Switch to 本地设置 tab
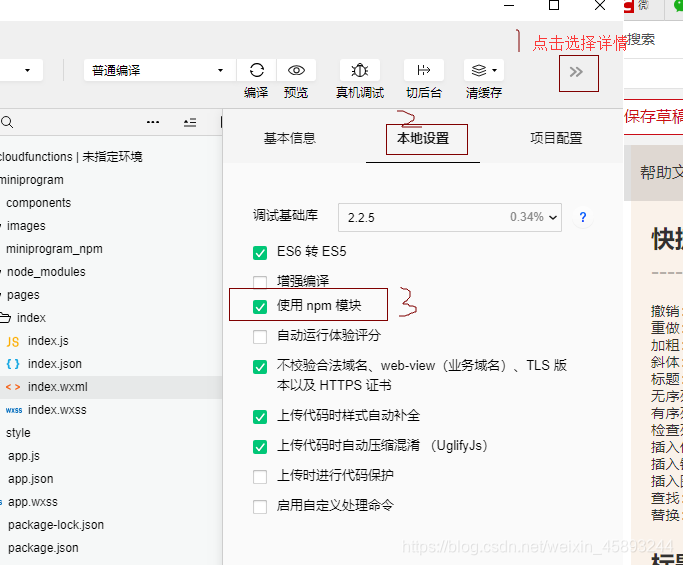This screenshot has height=565, width=683. coord(423,138)
